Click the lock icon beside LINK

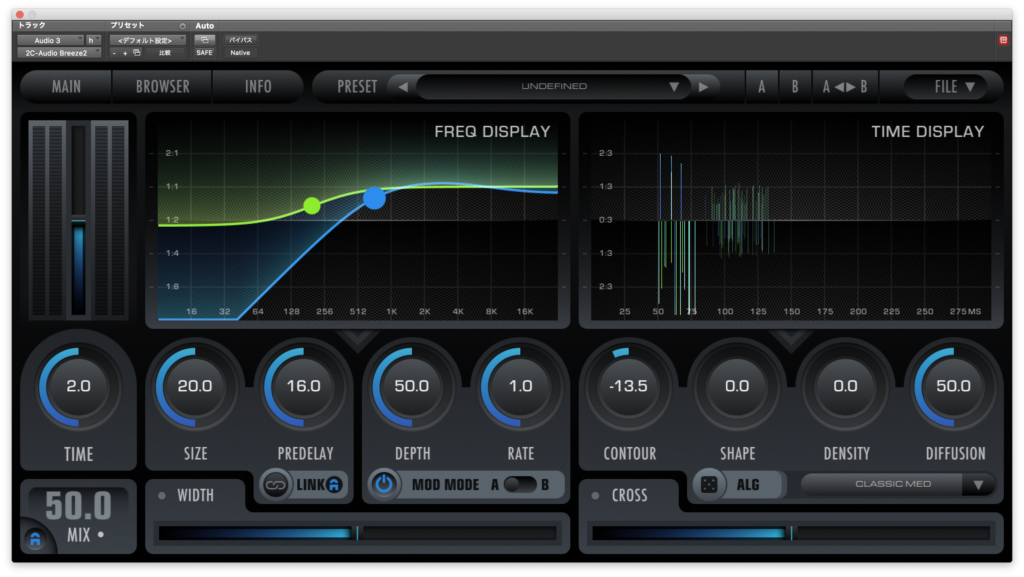pyautogui.click(x=334, y=485)
